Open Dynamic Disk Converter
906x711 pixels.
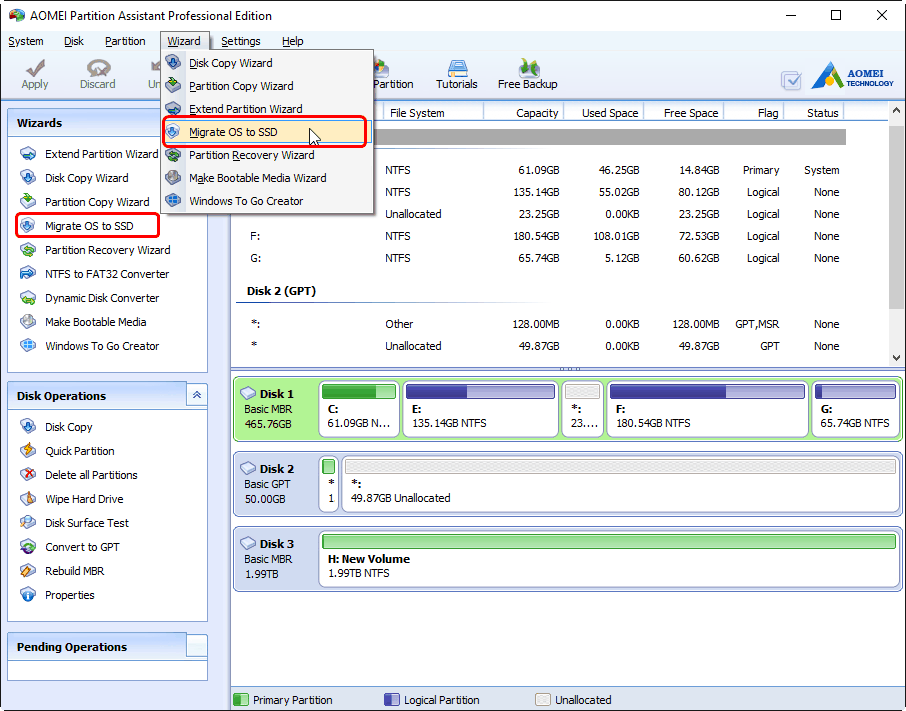pos(90,298)
